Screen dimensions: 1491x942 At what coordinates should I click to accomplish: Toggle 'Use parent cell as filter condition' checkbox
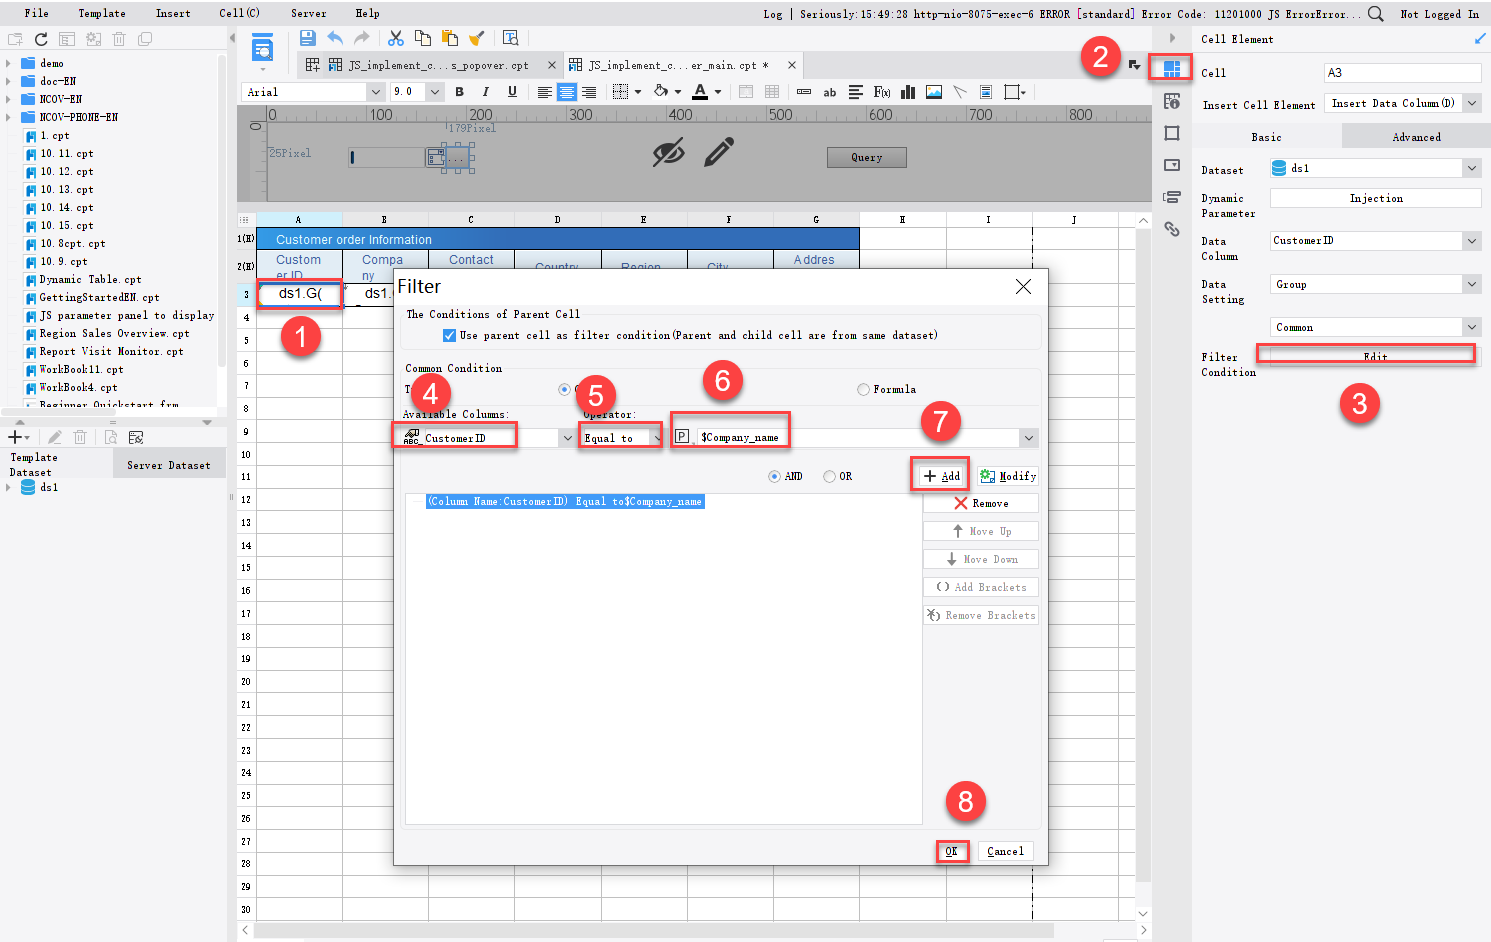[449, 335]
